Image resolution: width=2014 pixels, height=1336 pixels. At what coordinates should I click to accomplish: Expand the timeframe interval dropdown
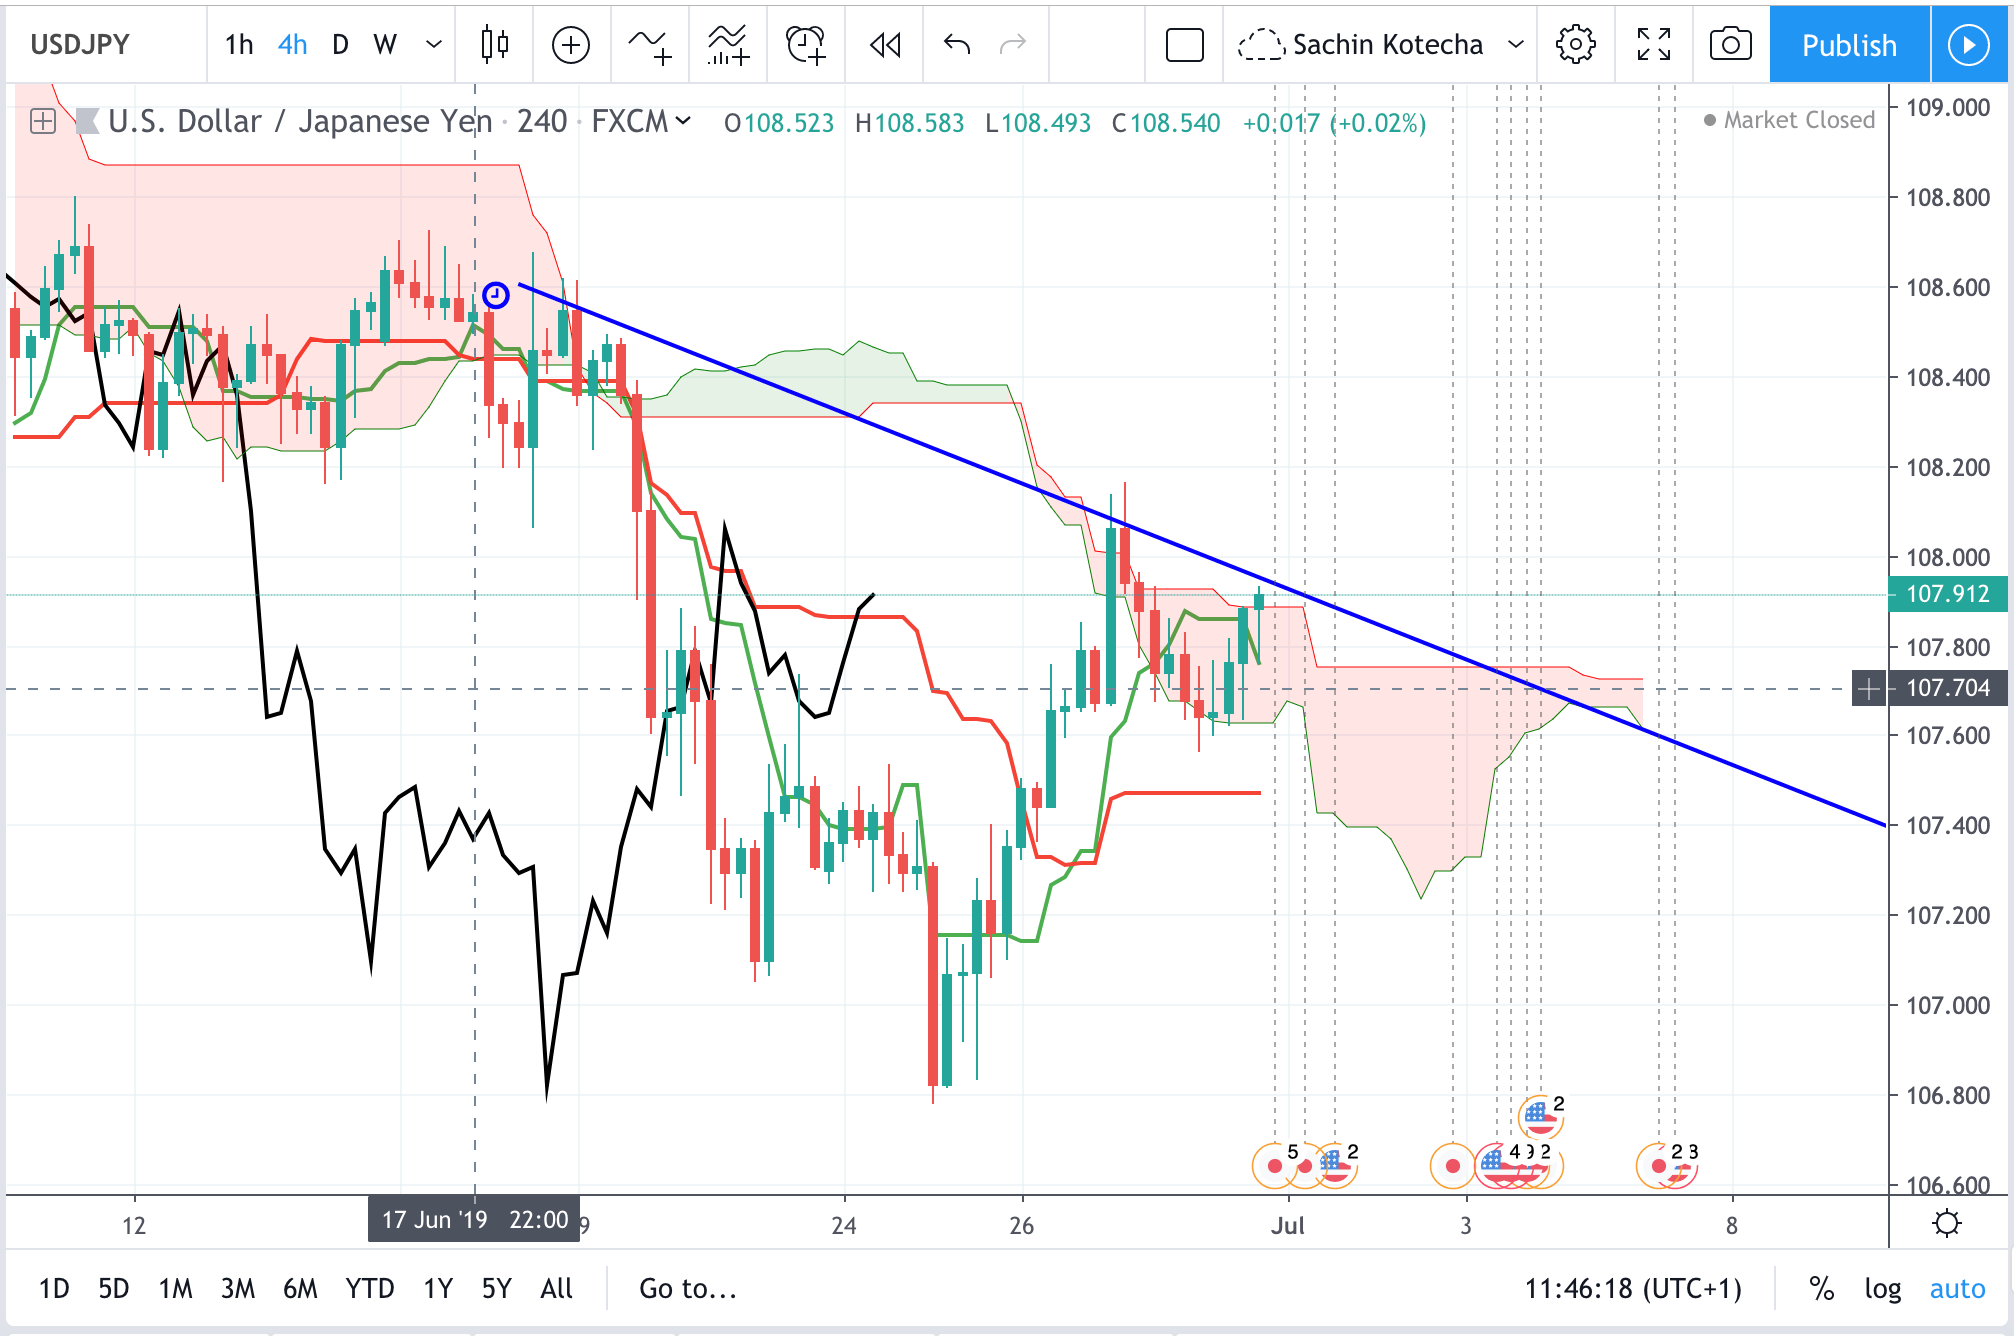[434, 44]
